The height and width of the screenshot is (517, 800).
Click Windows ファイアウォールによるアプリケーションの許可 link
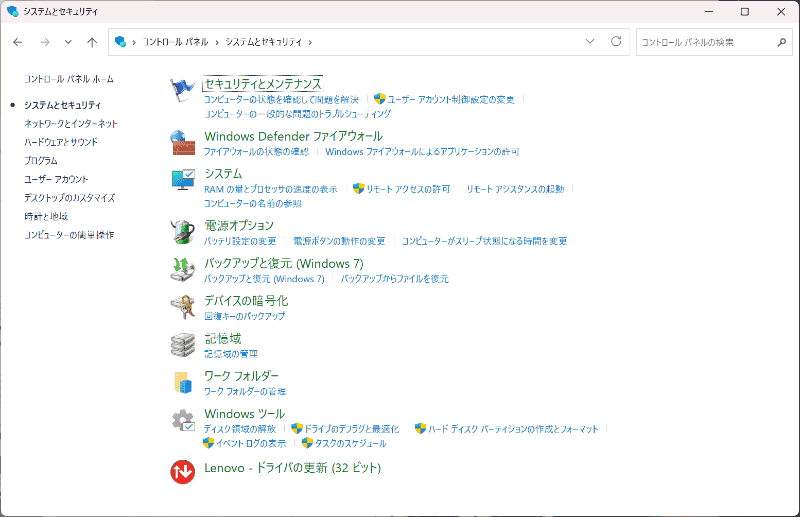click(422, 152)
